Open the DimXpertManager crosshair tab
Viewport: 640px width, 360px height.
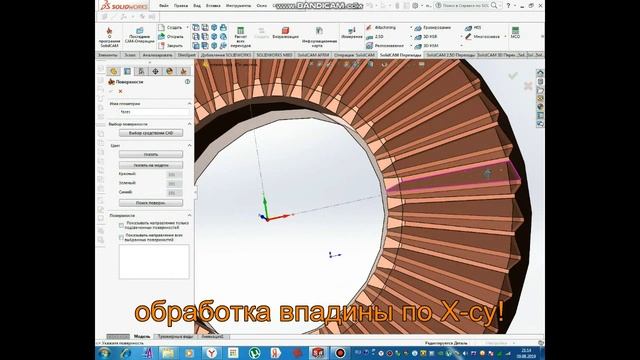pos(156,71)
